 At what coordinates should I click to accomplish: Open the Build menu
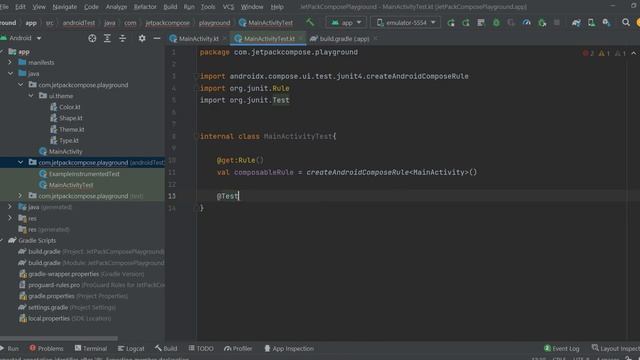(170, 7)
